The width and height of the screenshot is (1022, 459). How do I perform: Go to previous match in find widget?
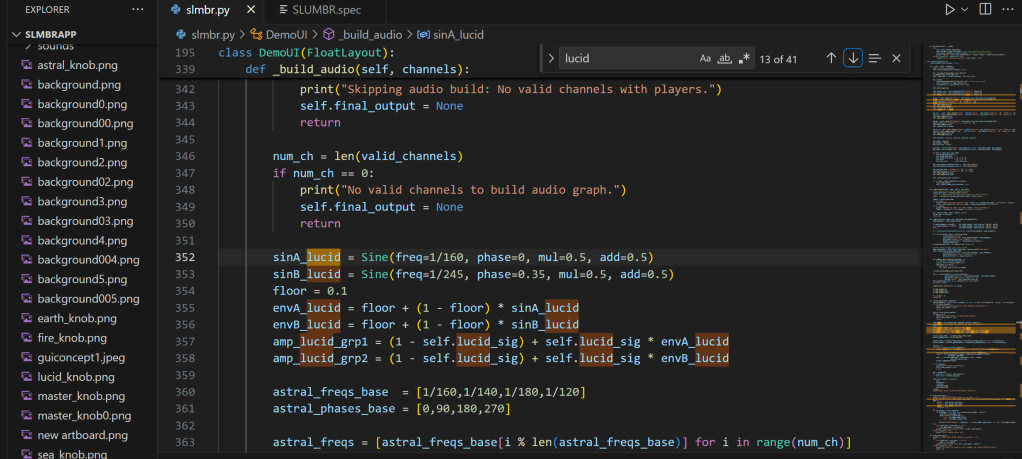[x=830, y=58]
